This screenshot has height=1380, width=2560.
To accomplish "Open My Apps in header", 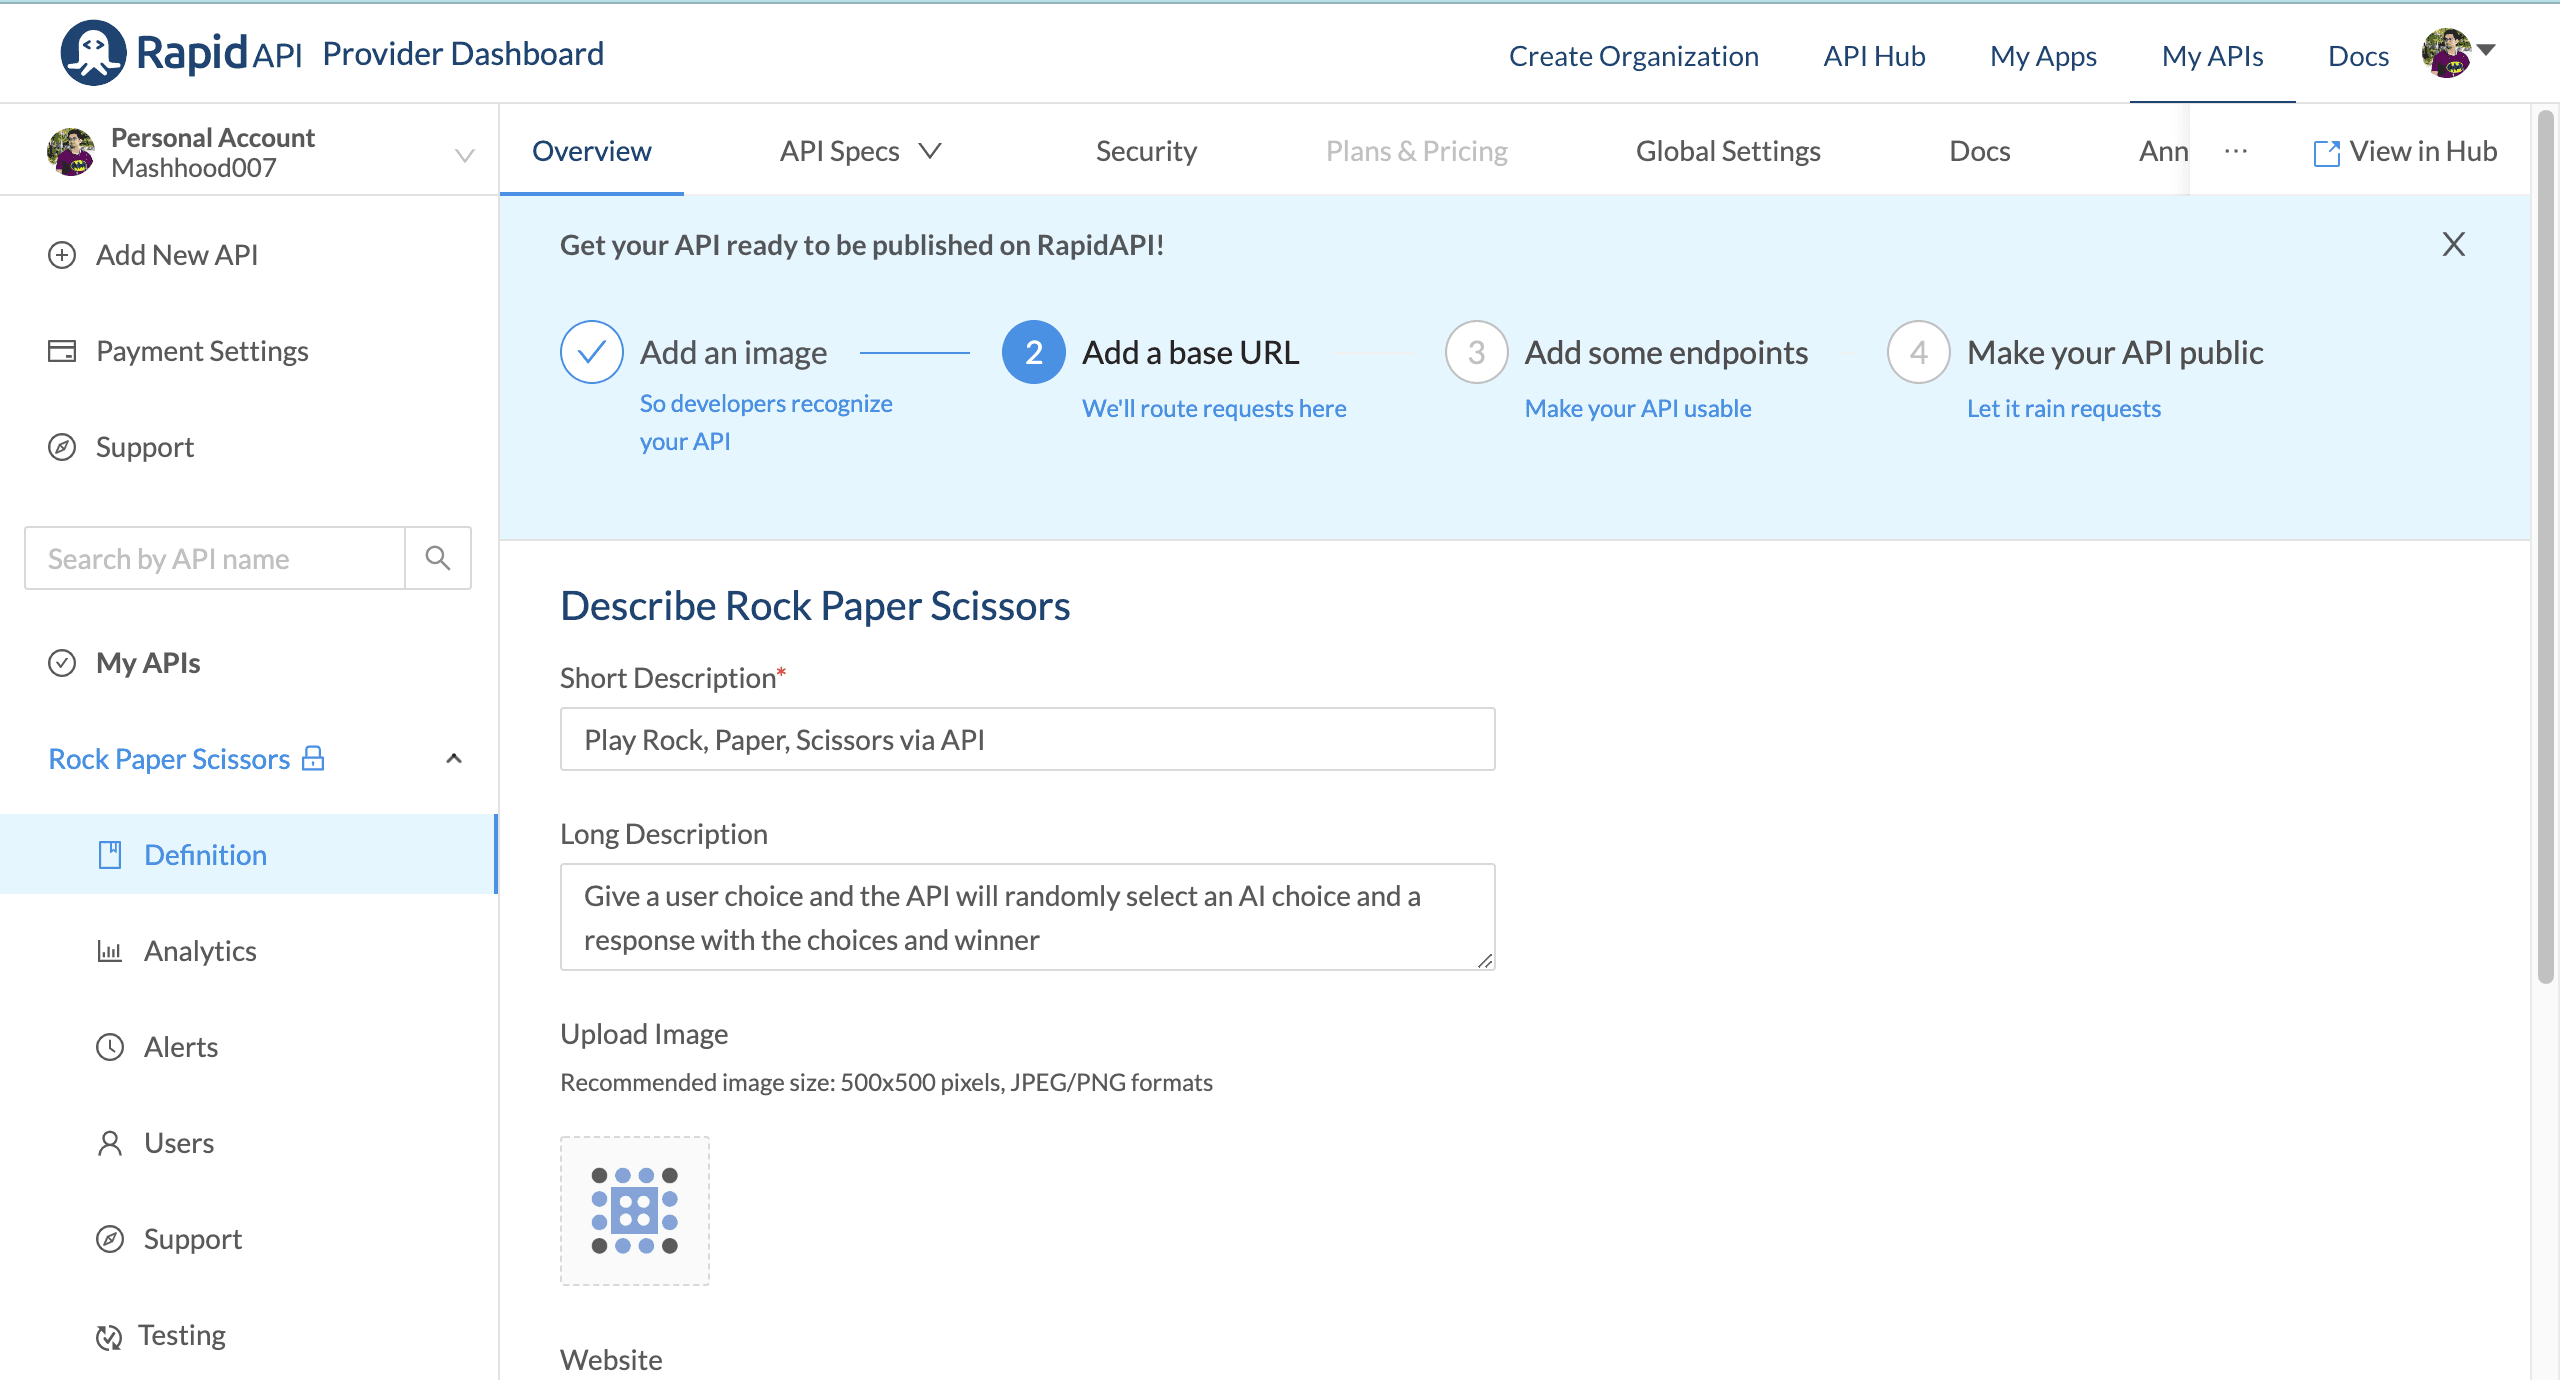I will 2043,56.
